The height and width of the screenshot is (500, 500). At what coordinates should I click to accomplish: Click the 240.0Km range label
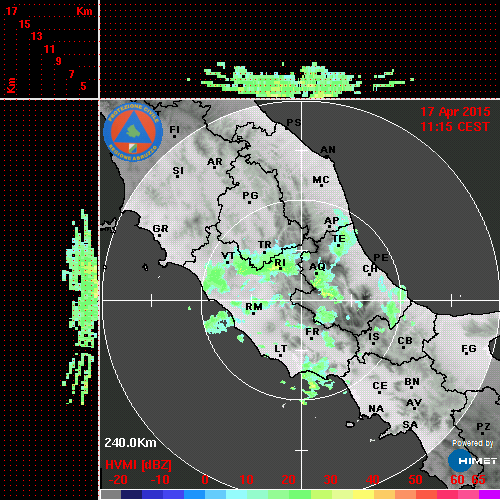(130, 443)
